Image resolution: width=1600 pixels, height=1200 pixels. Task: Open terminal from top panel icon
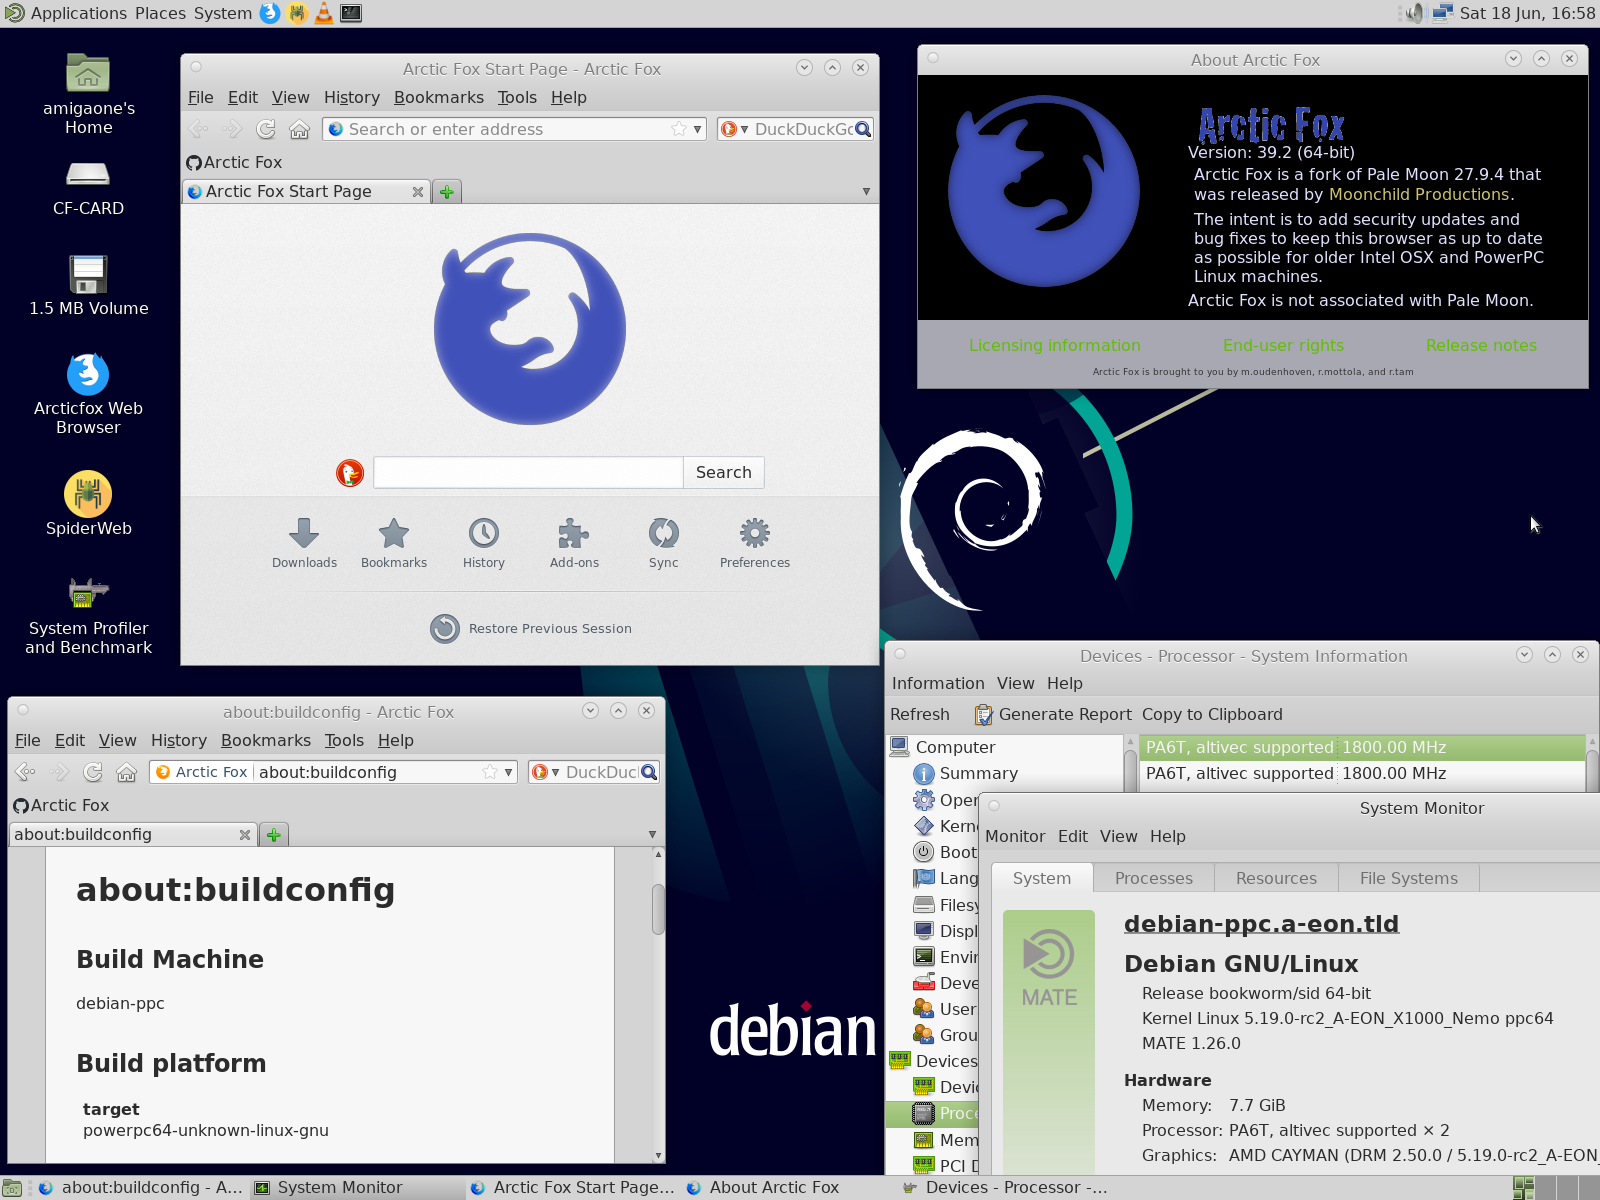[x=351, y=13]
